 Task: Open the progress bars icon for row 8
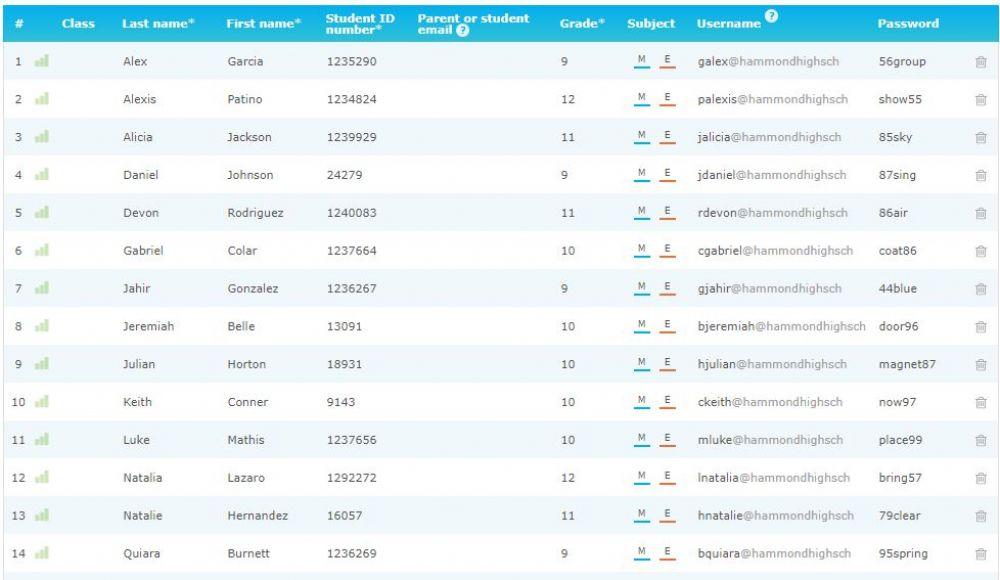[x=41, y=327]
